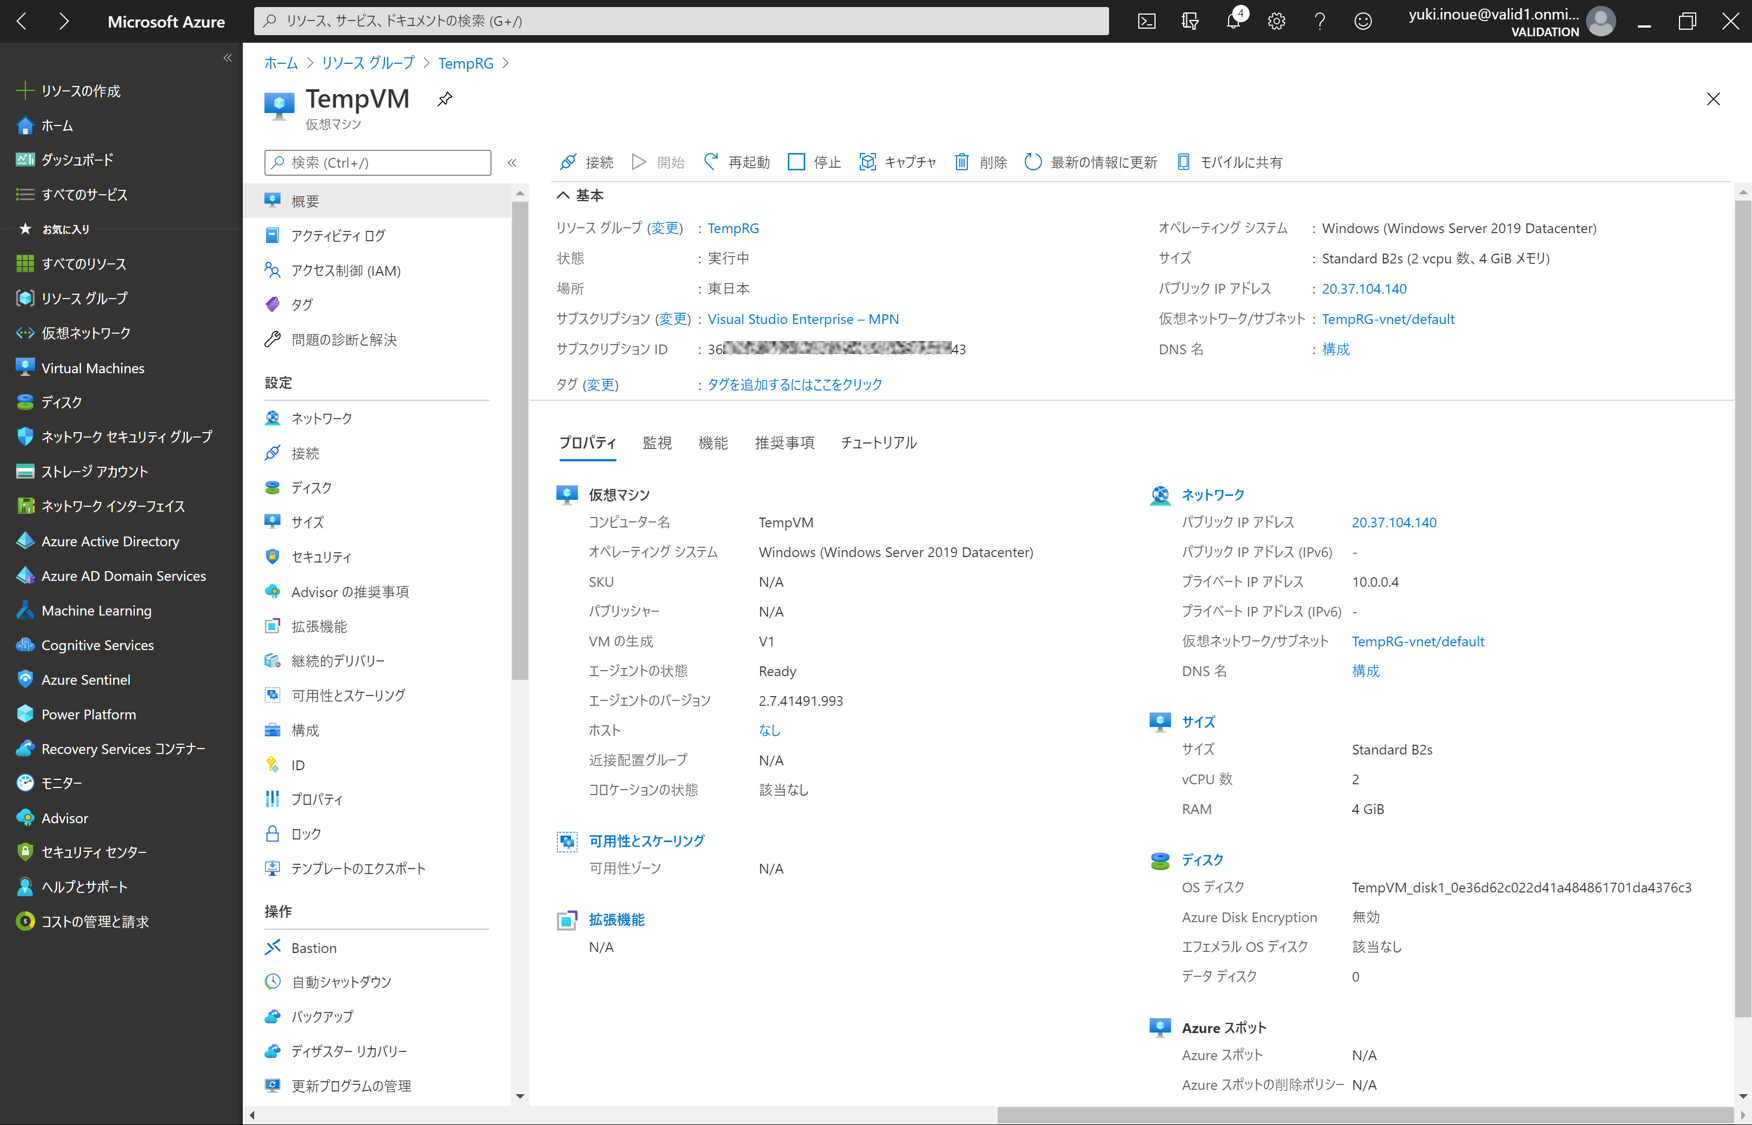Click the ディスク heading in properties

[x=1202, y=860]
